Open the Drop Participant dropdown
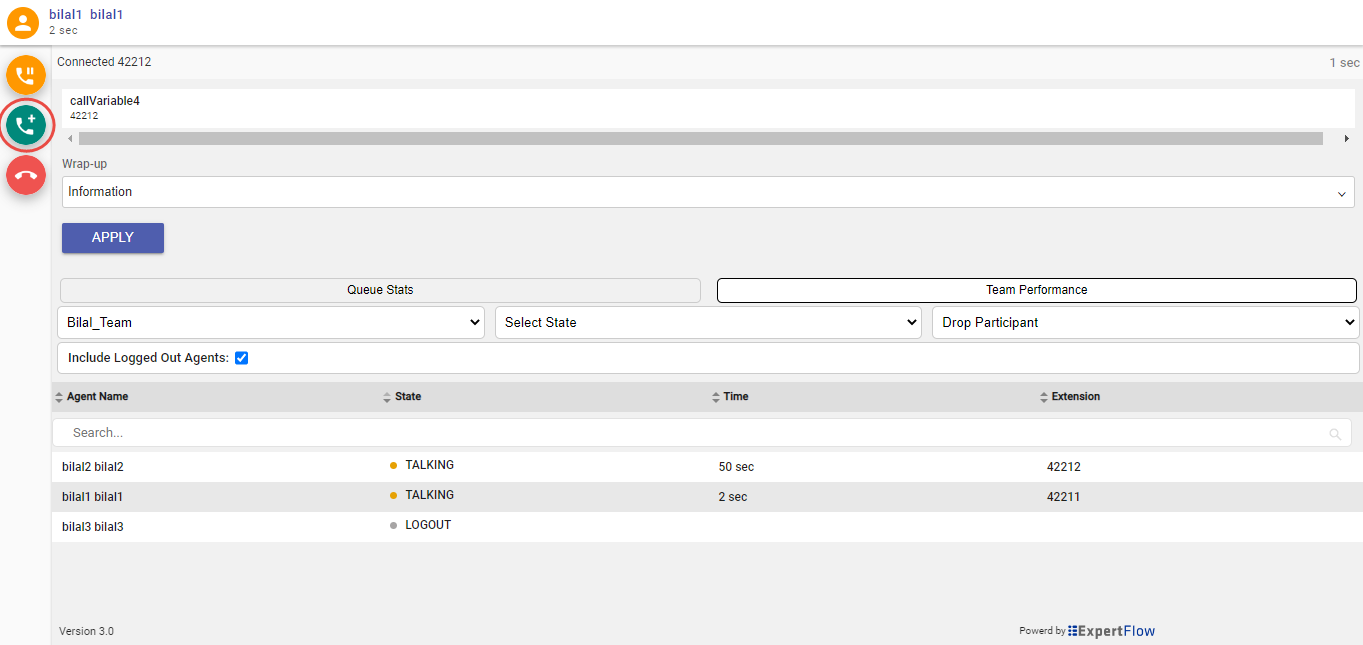Screen dimensions: 1363x645 (x=1145, y=323)
